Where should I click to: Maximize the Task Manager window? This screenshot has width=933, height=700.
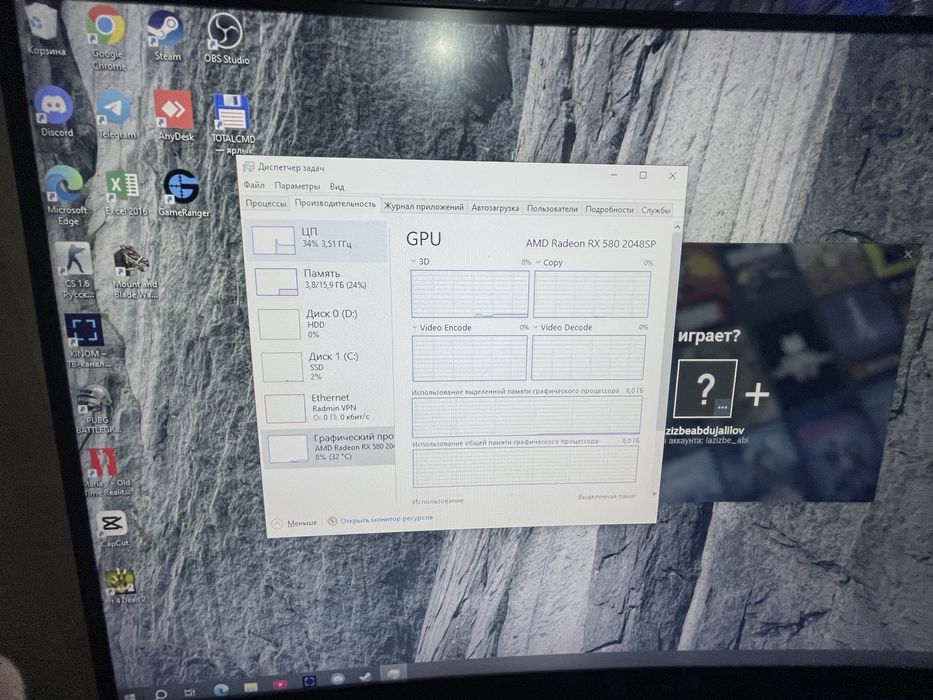pyautogui.click(x=643, y=175)
